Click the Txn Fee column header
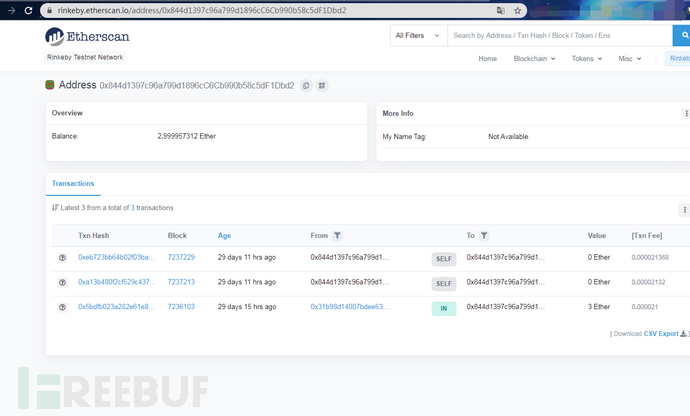The height and width of the screenshot is (416, 690). click(647, 236)
